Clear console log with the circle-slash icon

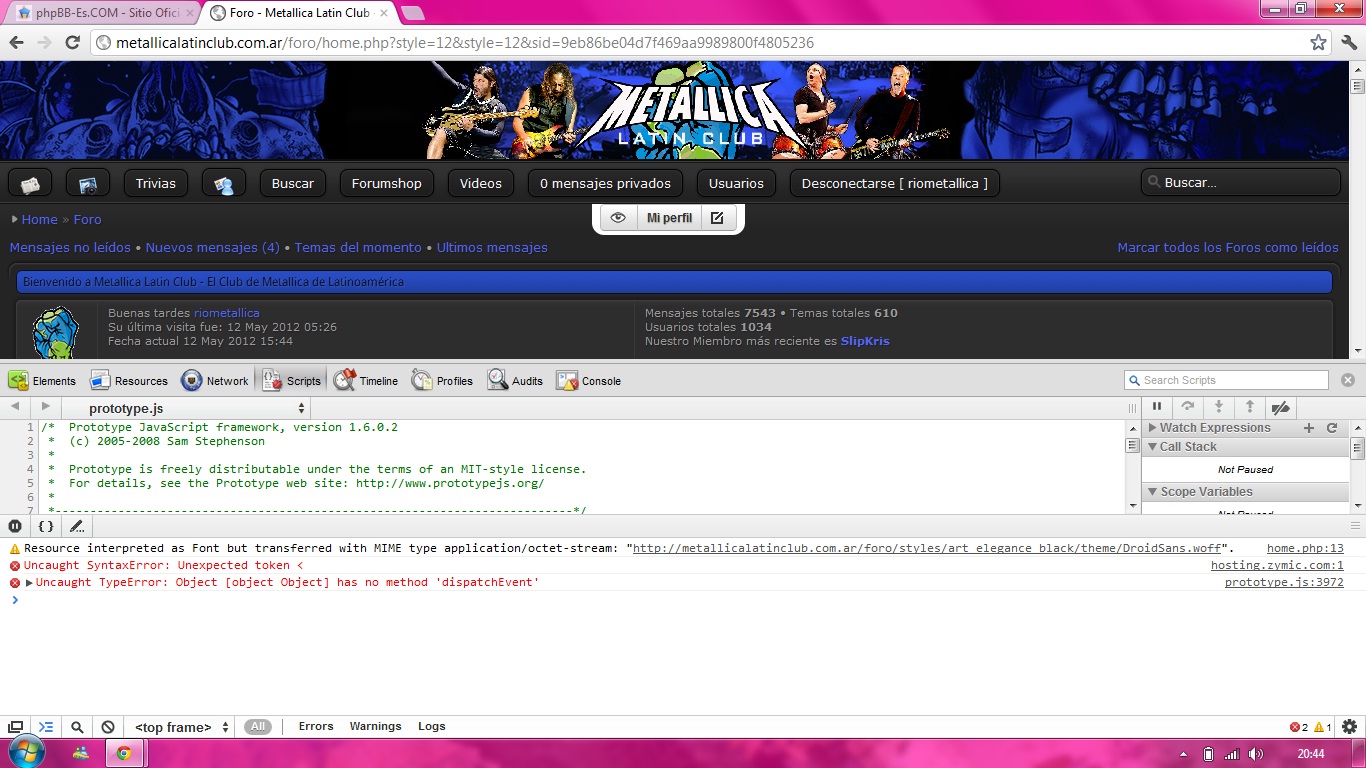(108, 727)
